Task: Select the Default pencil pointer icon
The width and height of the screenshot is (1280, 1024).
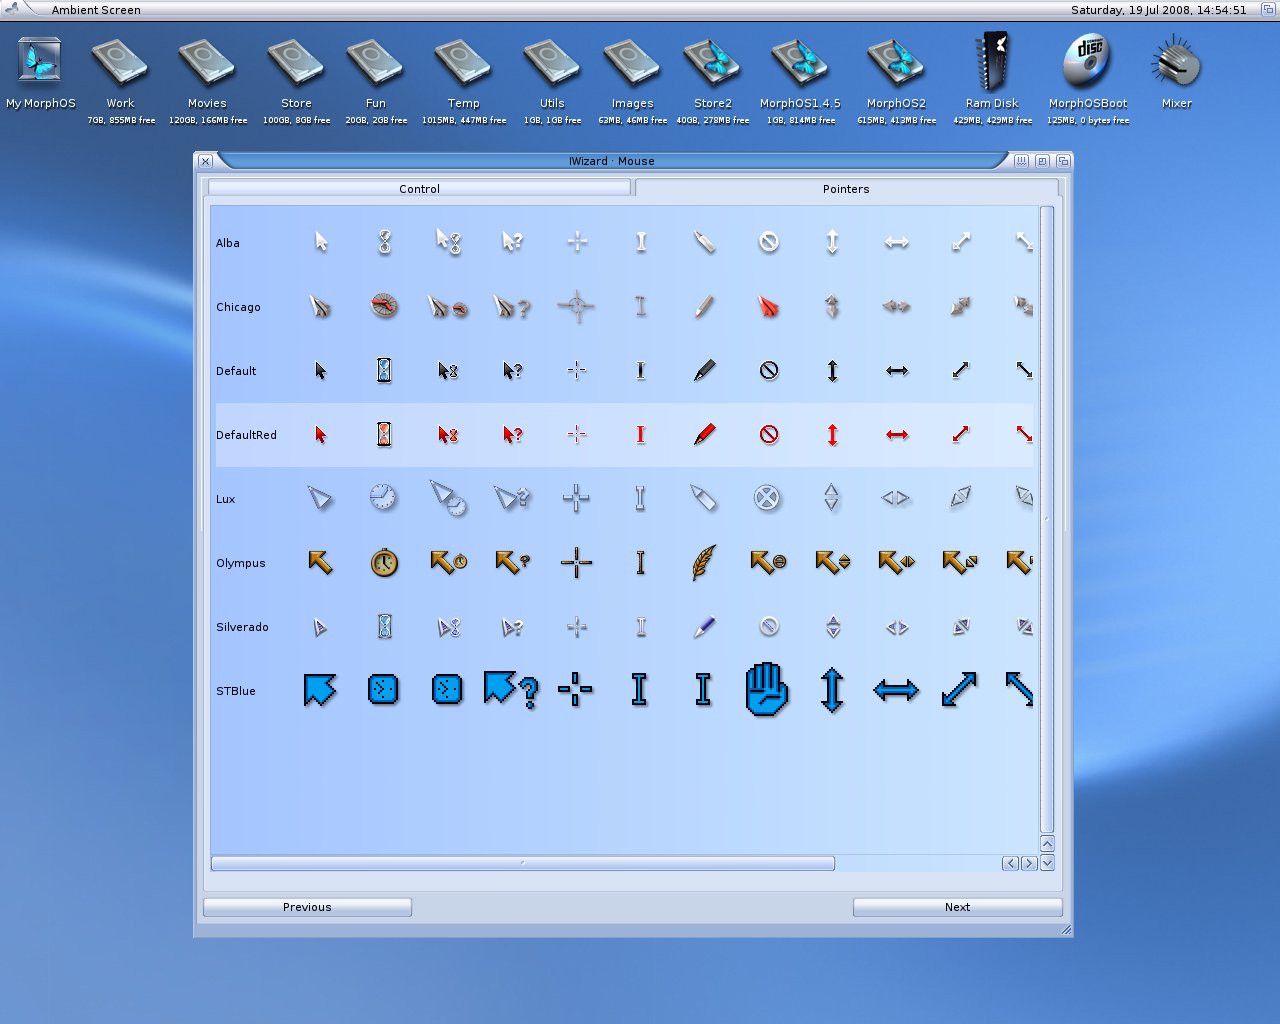Action: click(x=704, y=370)
